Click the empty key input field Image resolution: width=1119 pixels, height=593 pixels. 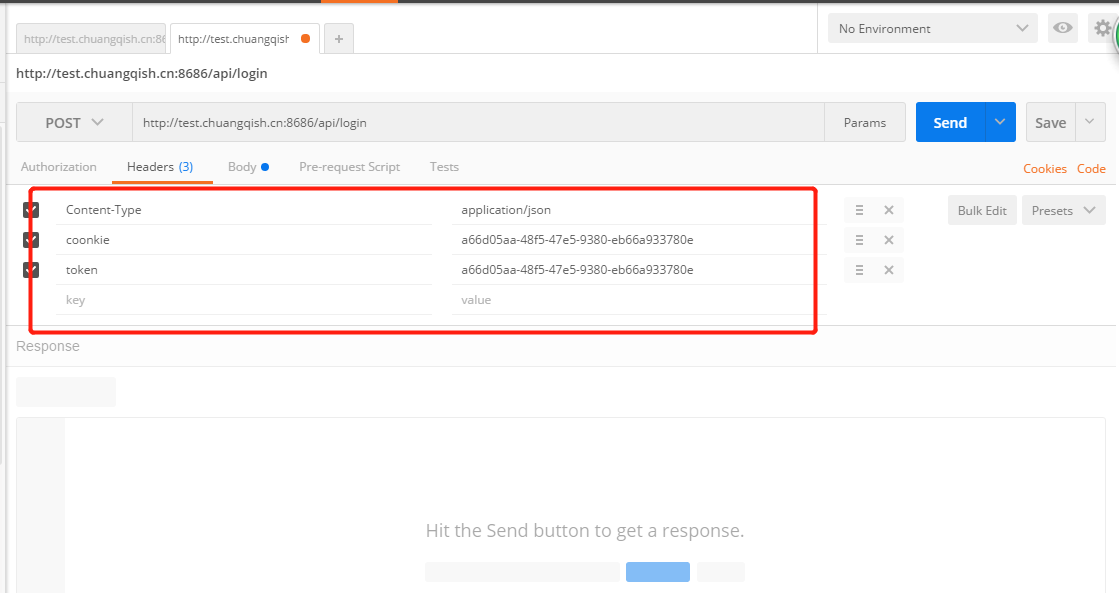pyautogui.click(x=244, y=300)
